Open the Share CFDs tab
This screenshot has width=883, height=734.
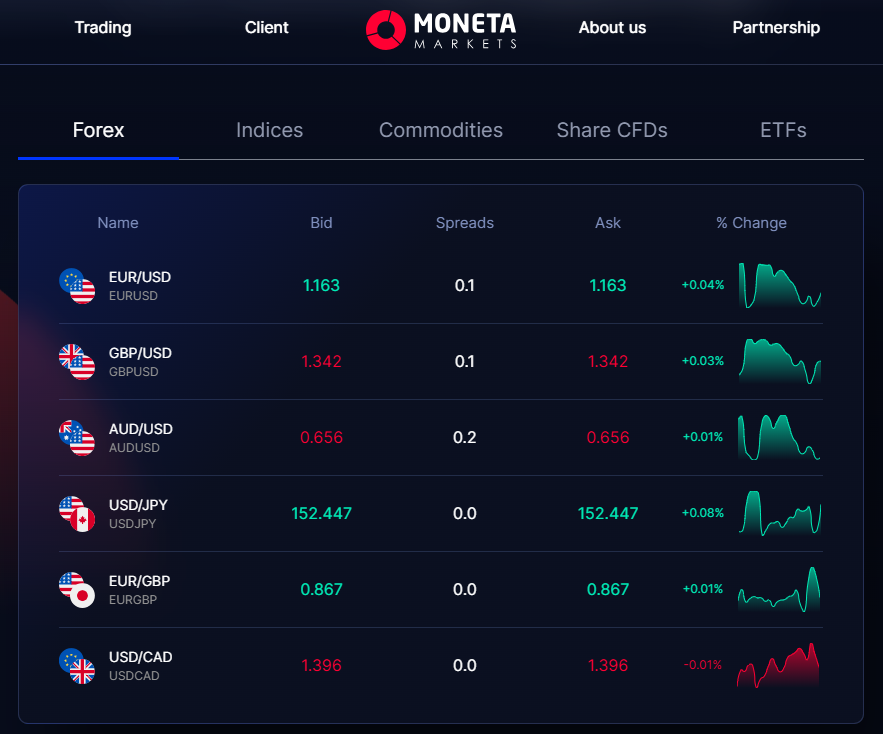pyautogui.click(x=611, y=130)
